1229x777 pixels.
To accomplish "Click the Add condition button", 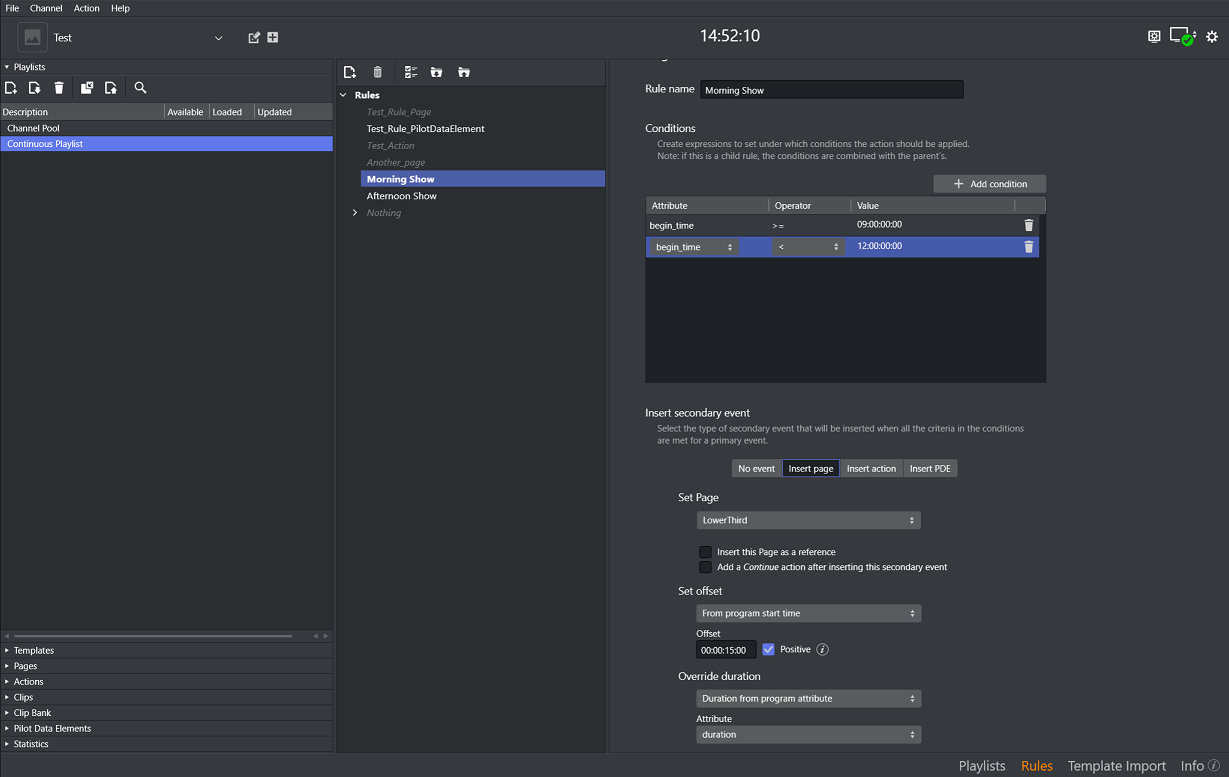I will pyautogui.click(x=989, y=184).
